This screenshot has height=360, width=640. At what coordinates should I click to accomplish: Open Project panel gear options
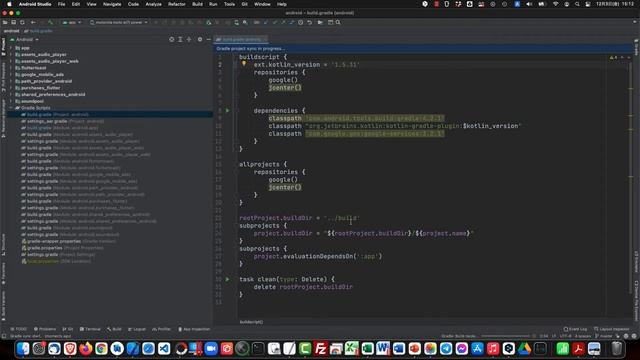coord(200,40)
